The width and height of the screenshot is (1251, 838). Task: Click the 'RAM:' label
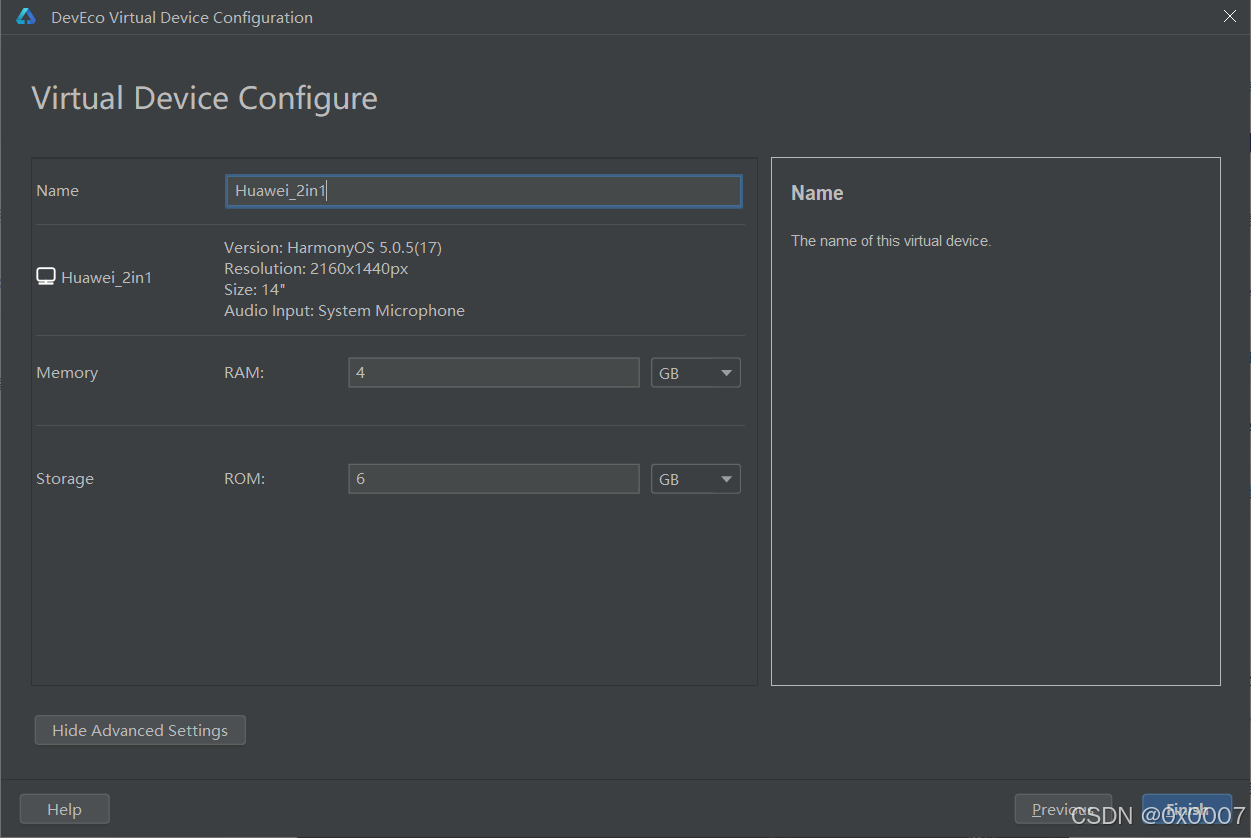point(244,372)
